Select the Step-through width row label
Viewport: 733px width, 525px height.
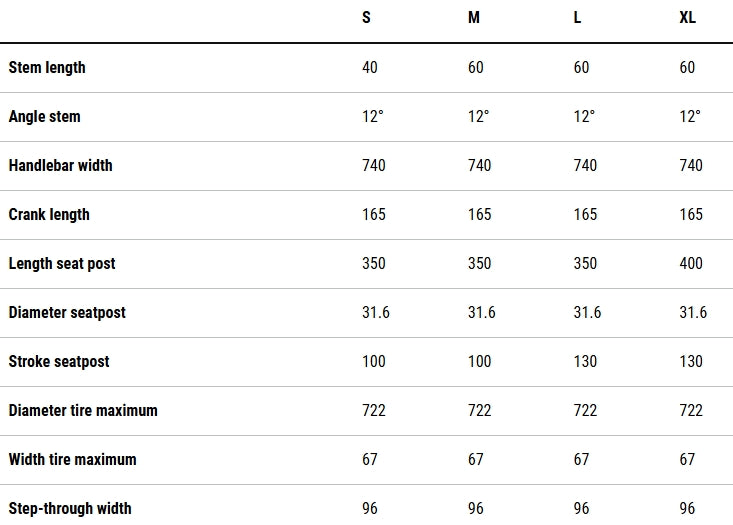(x=70, y=509)
